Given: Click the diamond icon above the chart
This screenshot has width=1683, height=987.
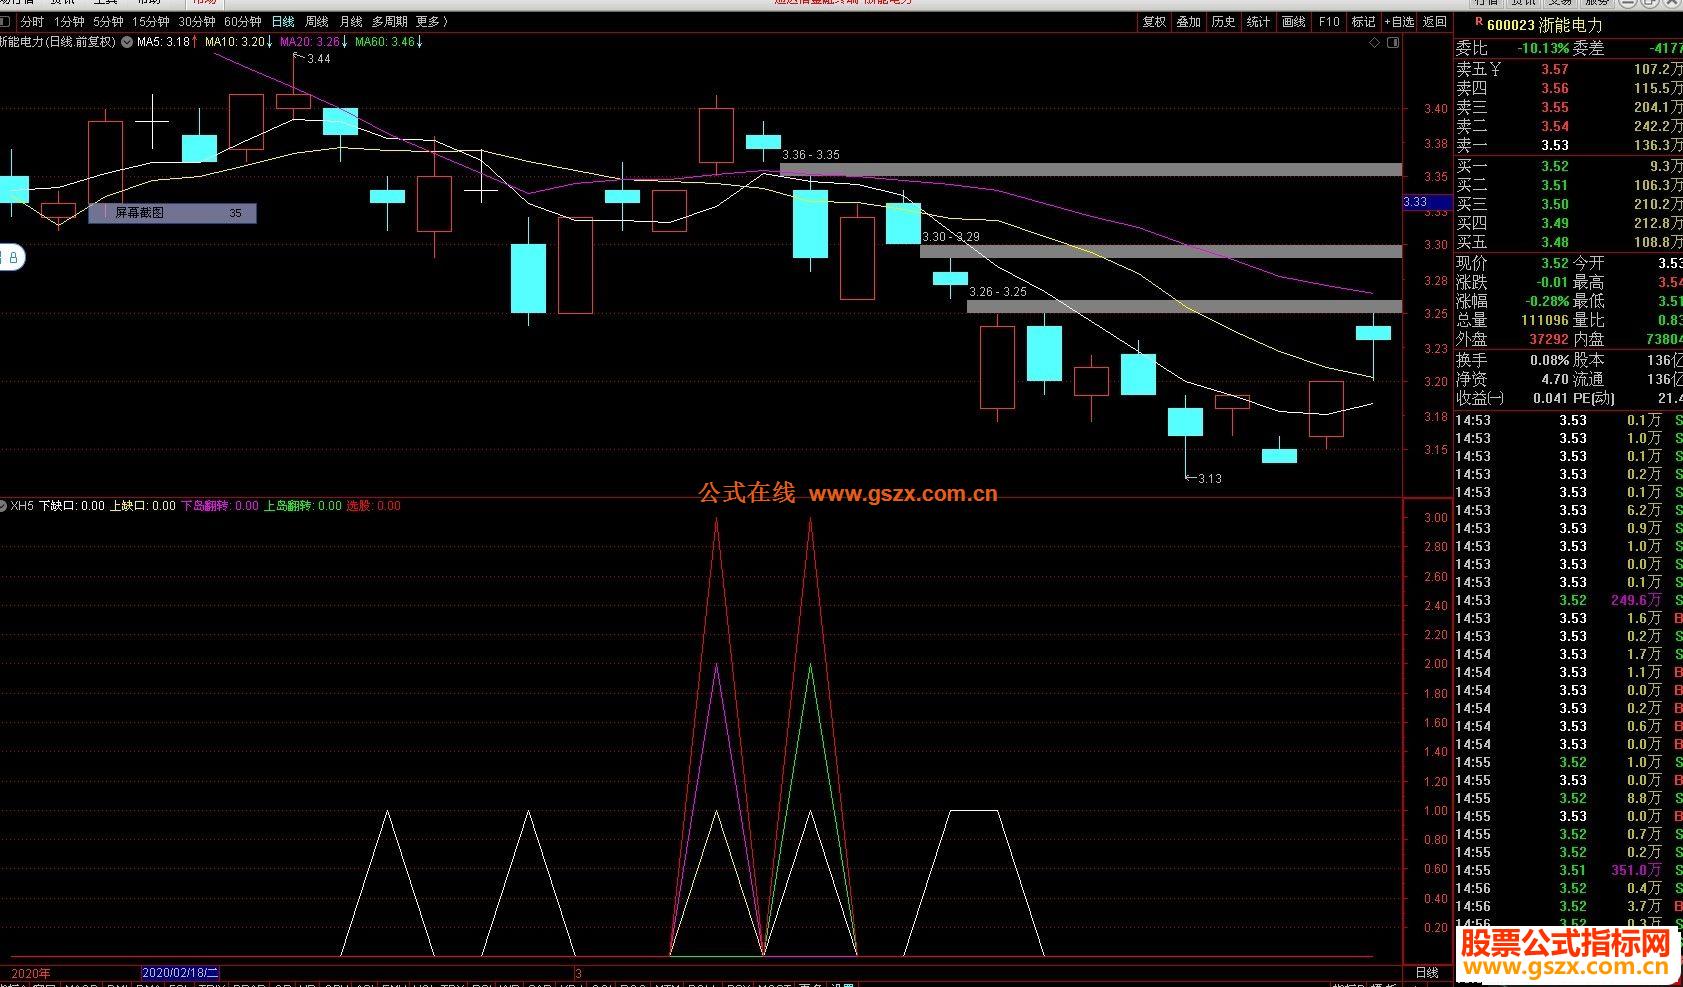Looking at the screenshot, I should 1375,43.
